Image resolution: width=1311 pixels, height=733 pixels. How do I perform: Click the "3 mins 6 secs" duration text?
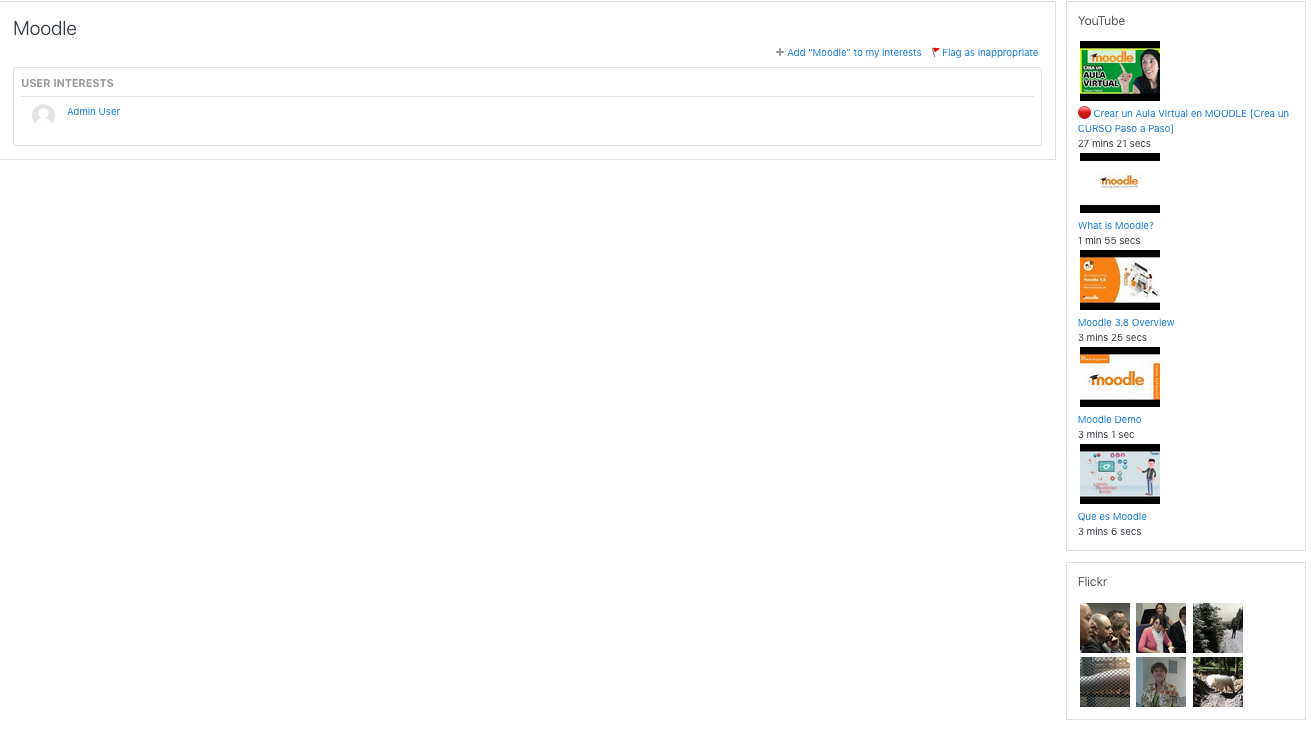pyautogui.click(x=1109, y=532)
